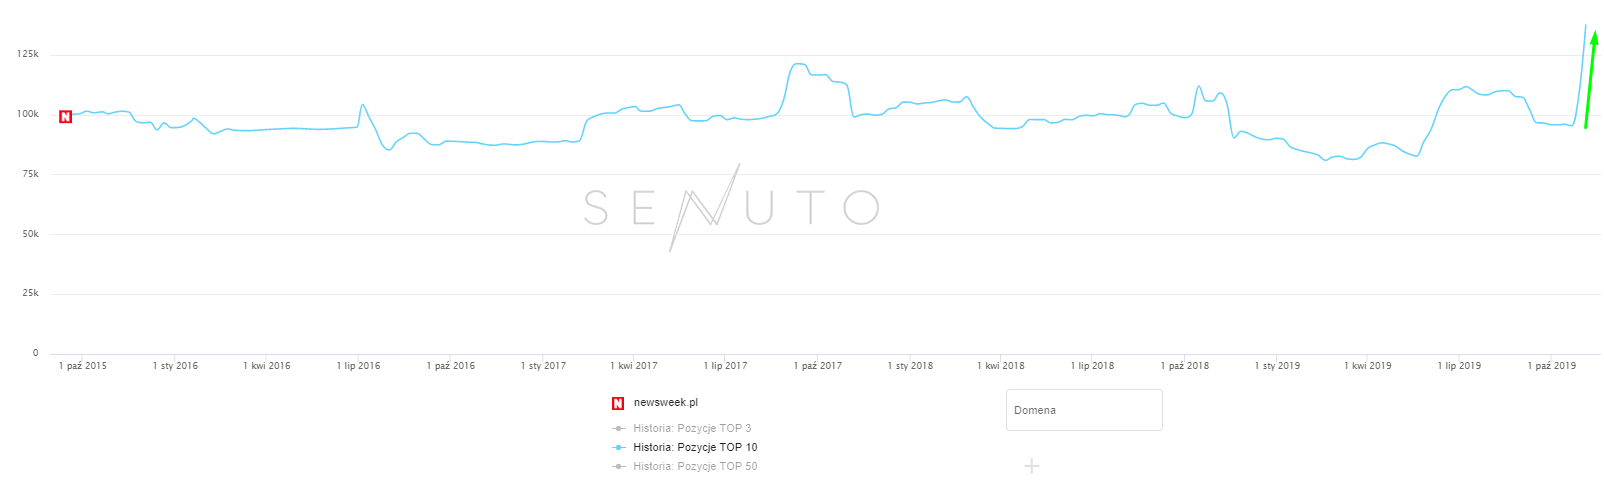Click the chart line peak near paź 2017
Image resolution: width=1604 pixels, height=484 pixels.
click(x=798, y=64)
